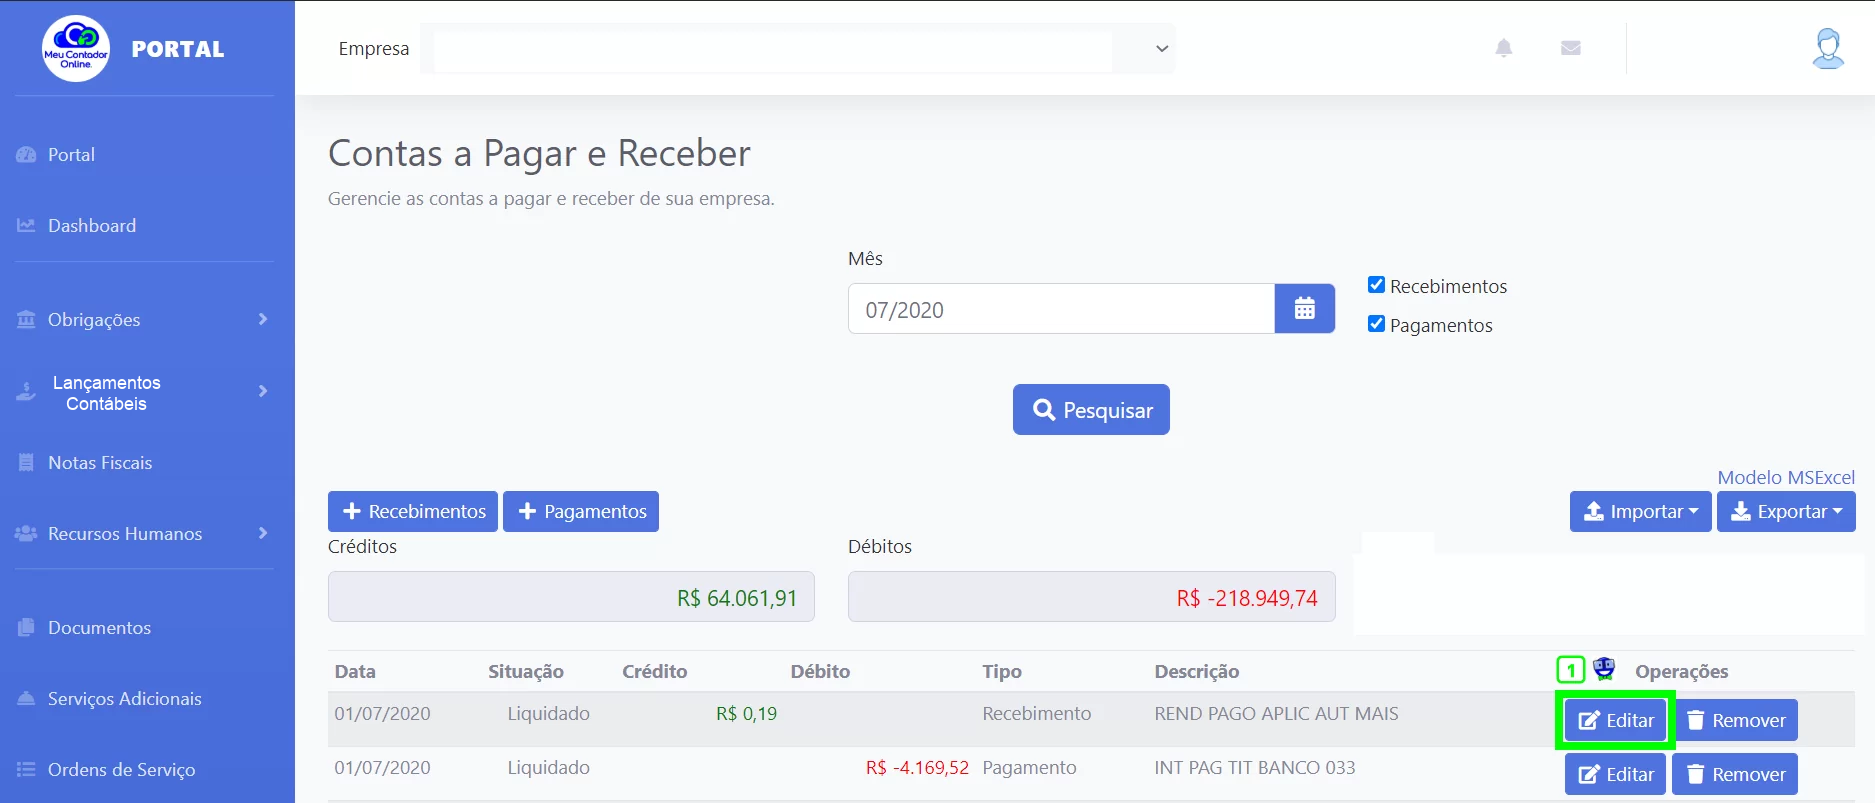
Task: Open the messages envelope icon
Action: 1570,48
